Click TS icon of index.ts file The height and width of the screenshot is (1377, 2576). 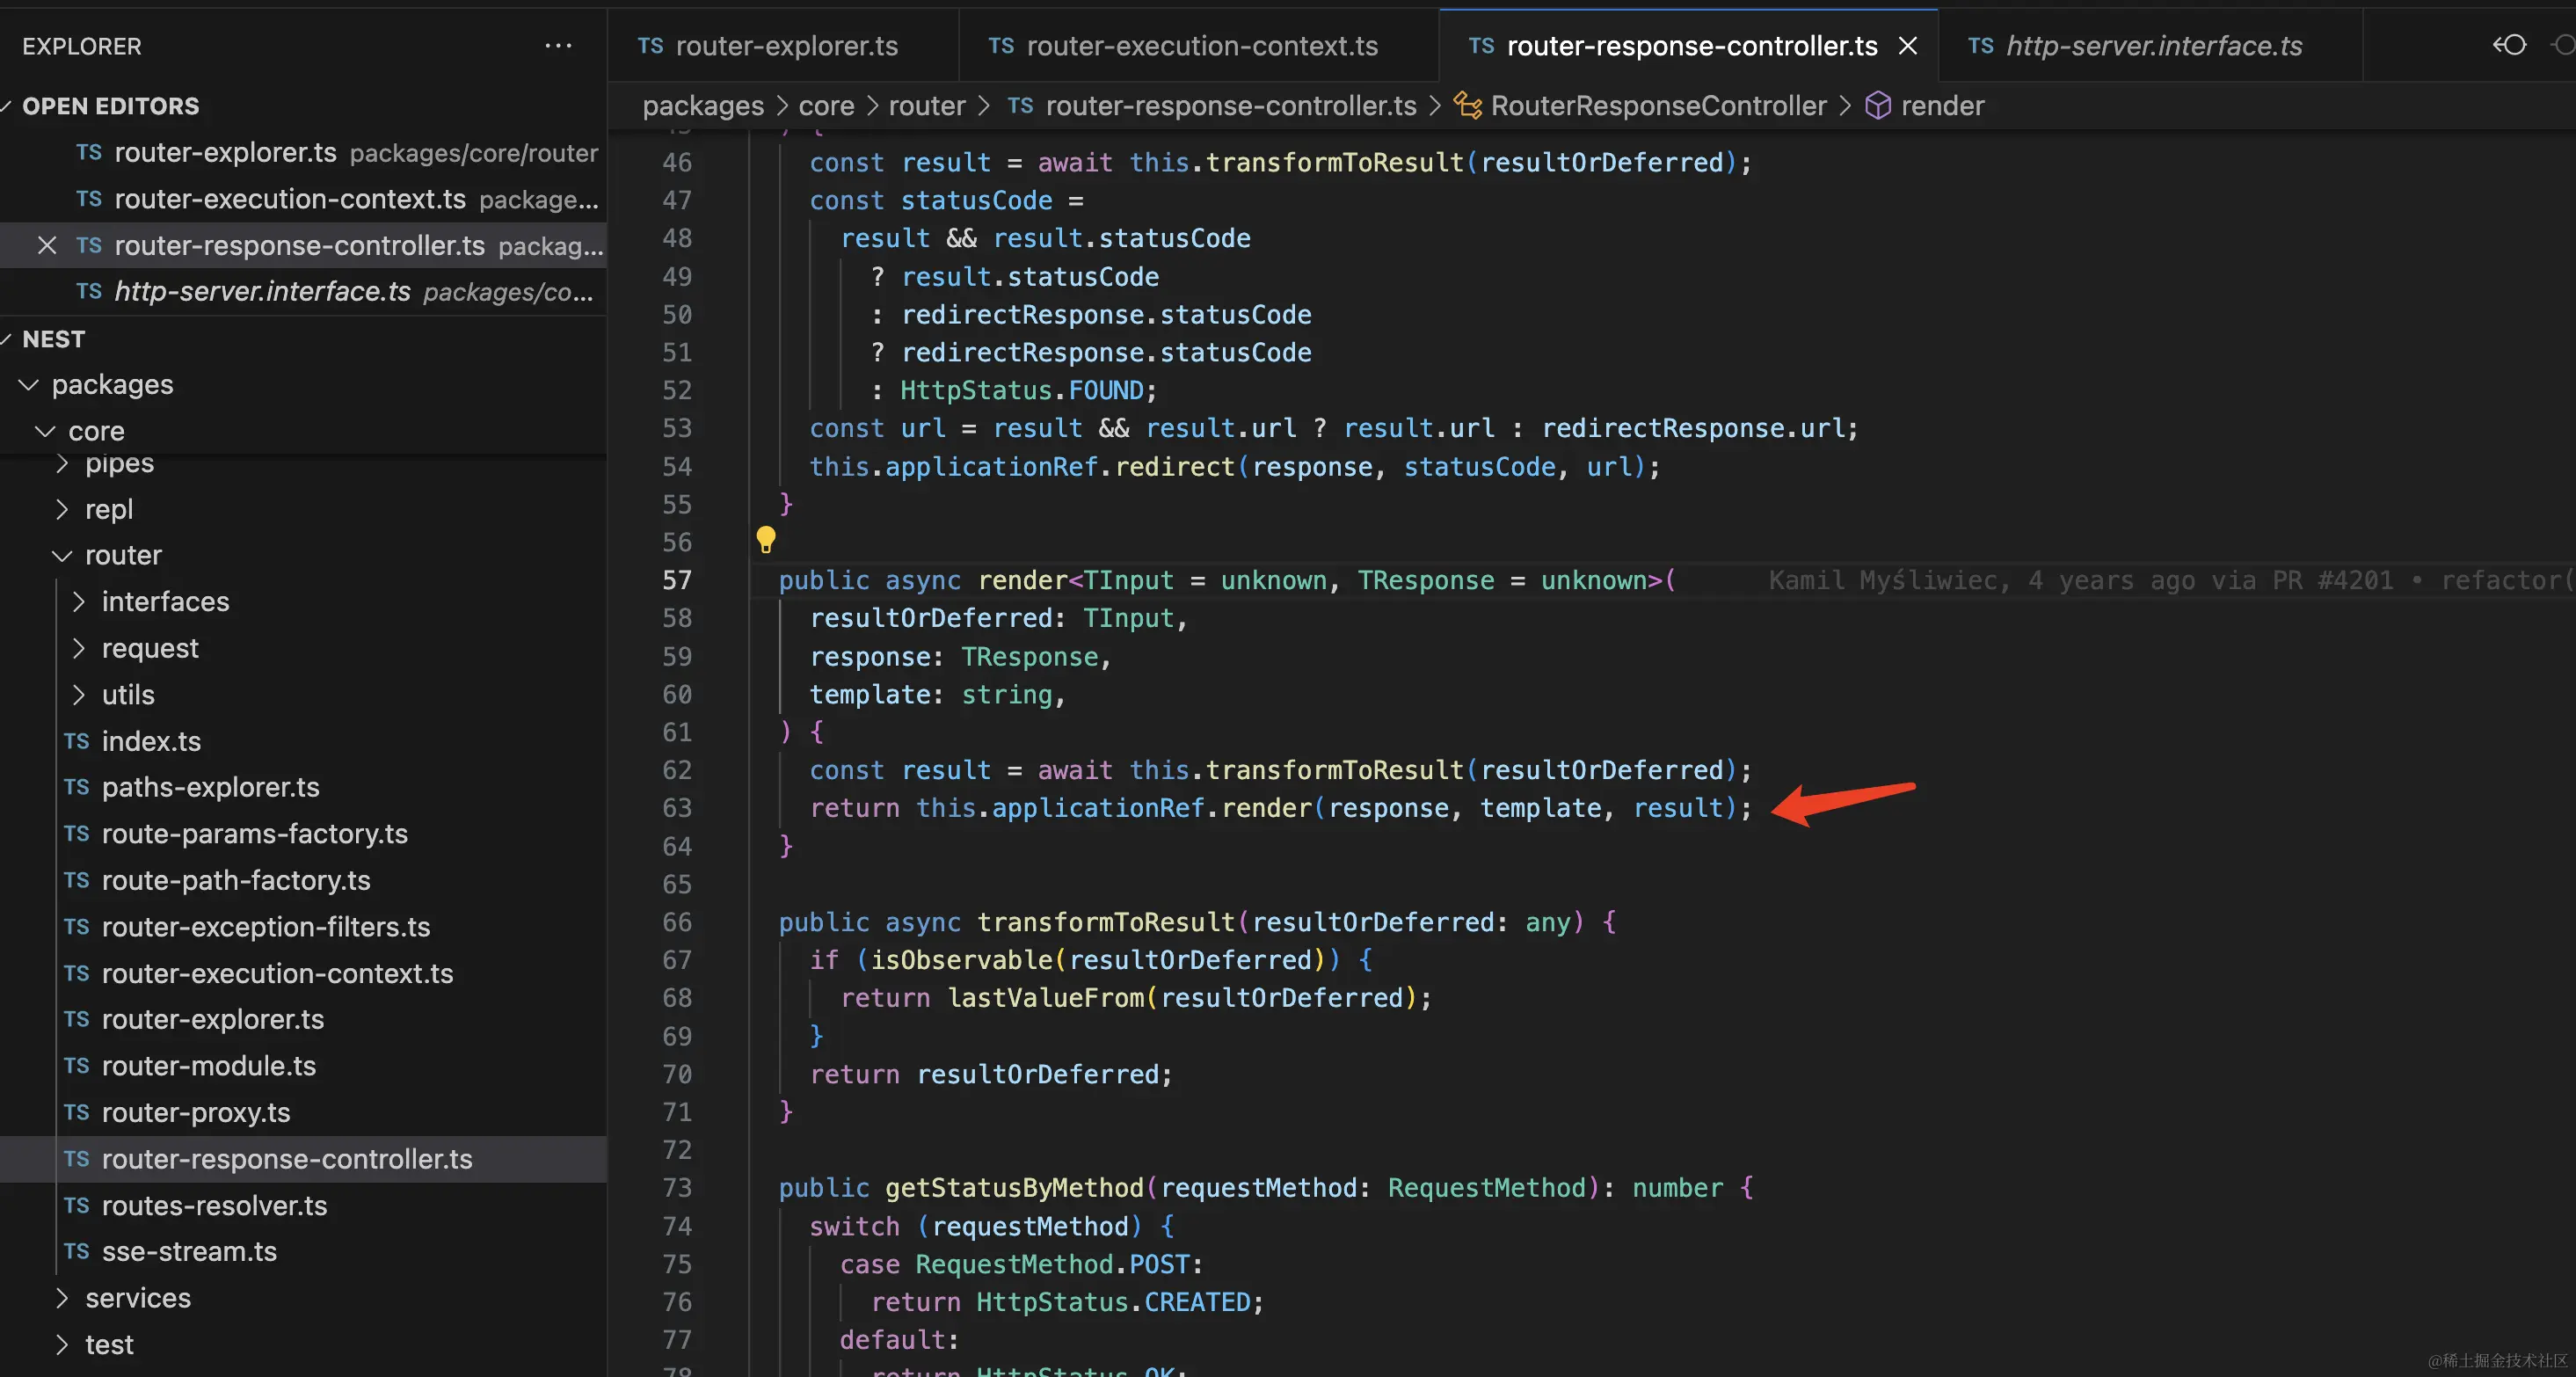[x=77, y=741]
